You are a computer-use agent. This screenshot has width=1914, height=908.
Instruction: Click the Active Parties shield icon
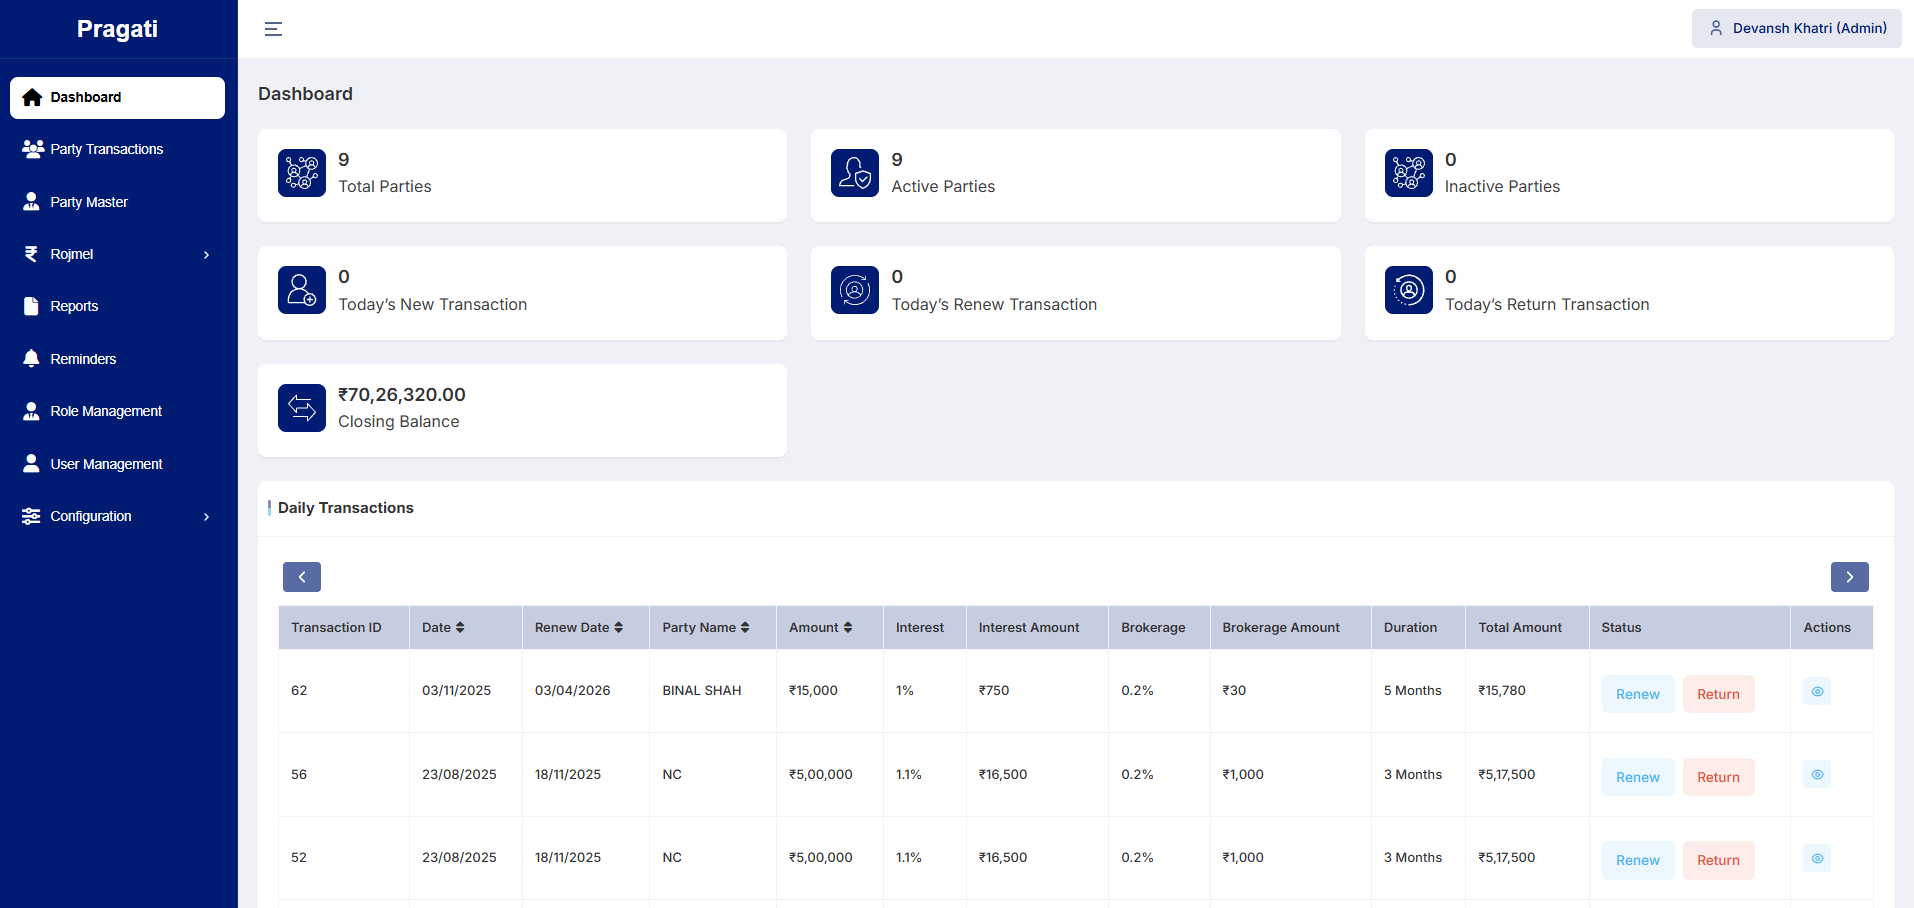tap(855, 173)
